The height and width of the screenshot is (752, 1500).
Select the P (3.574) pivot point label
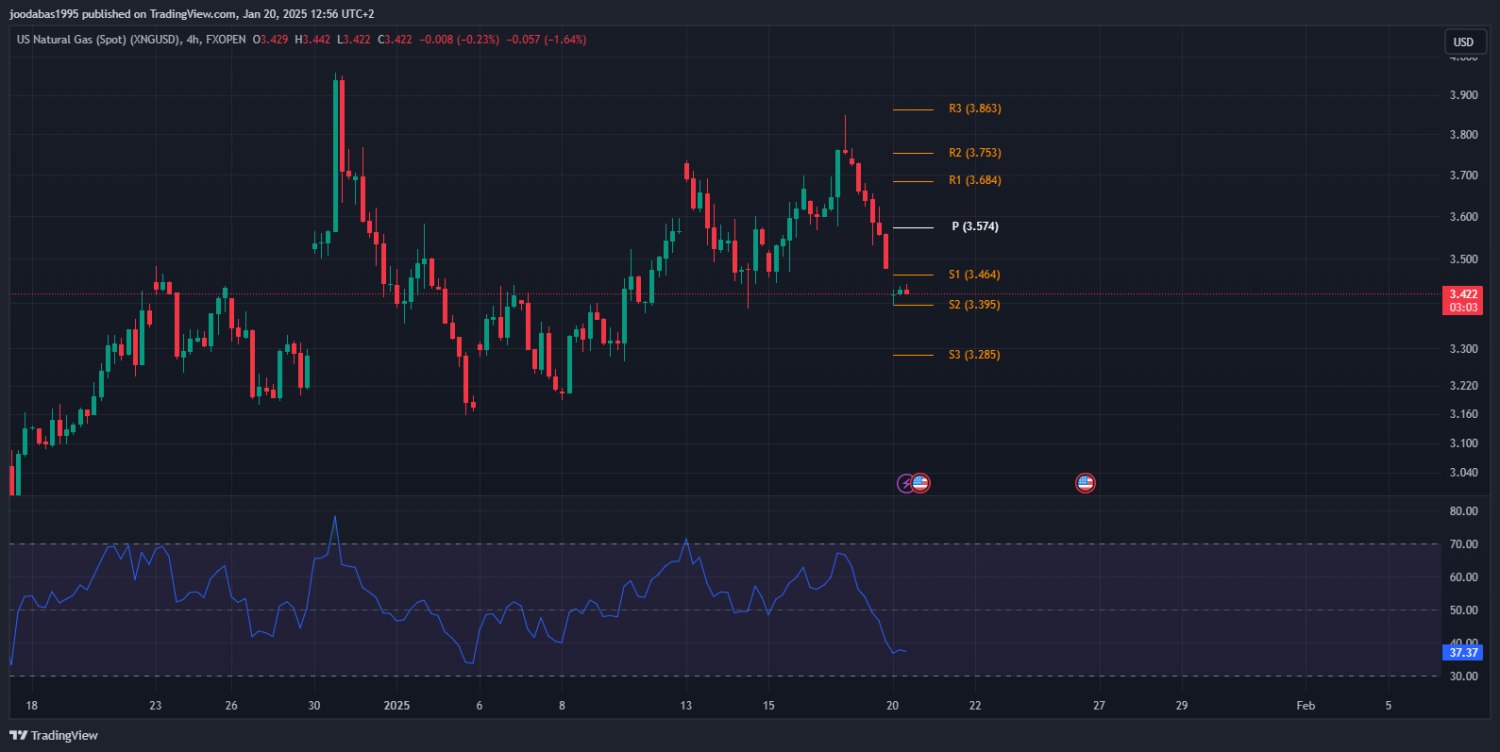(974, 227)
